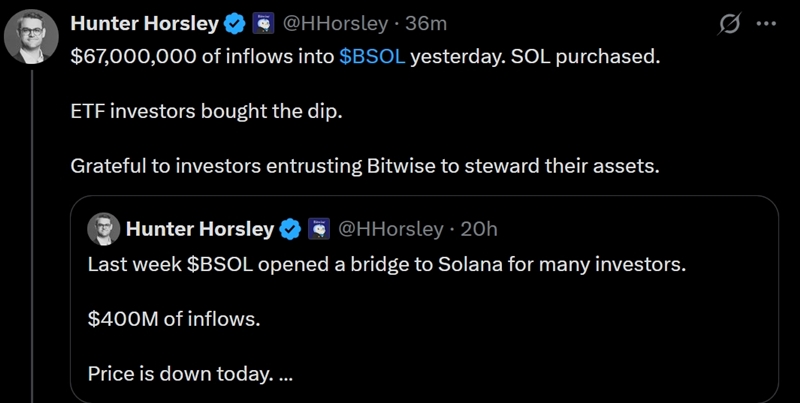Click the verified badge in the quoted post

tap(289, 229)
